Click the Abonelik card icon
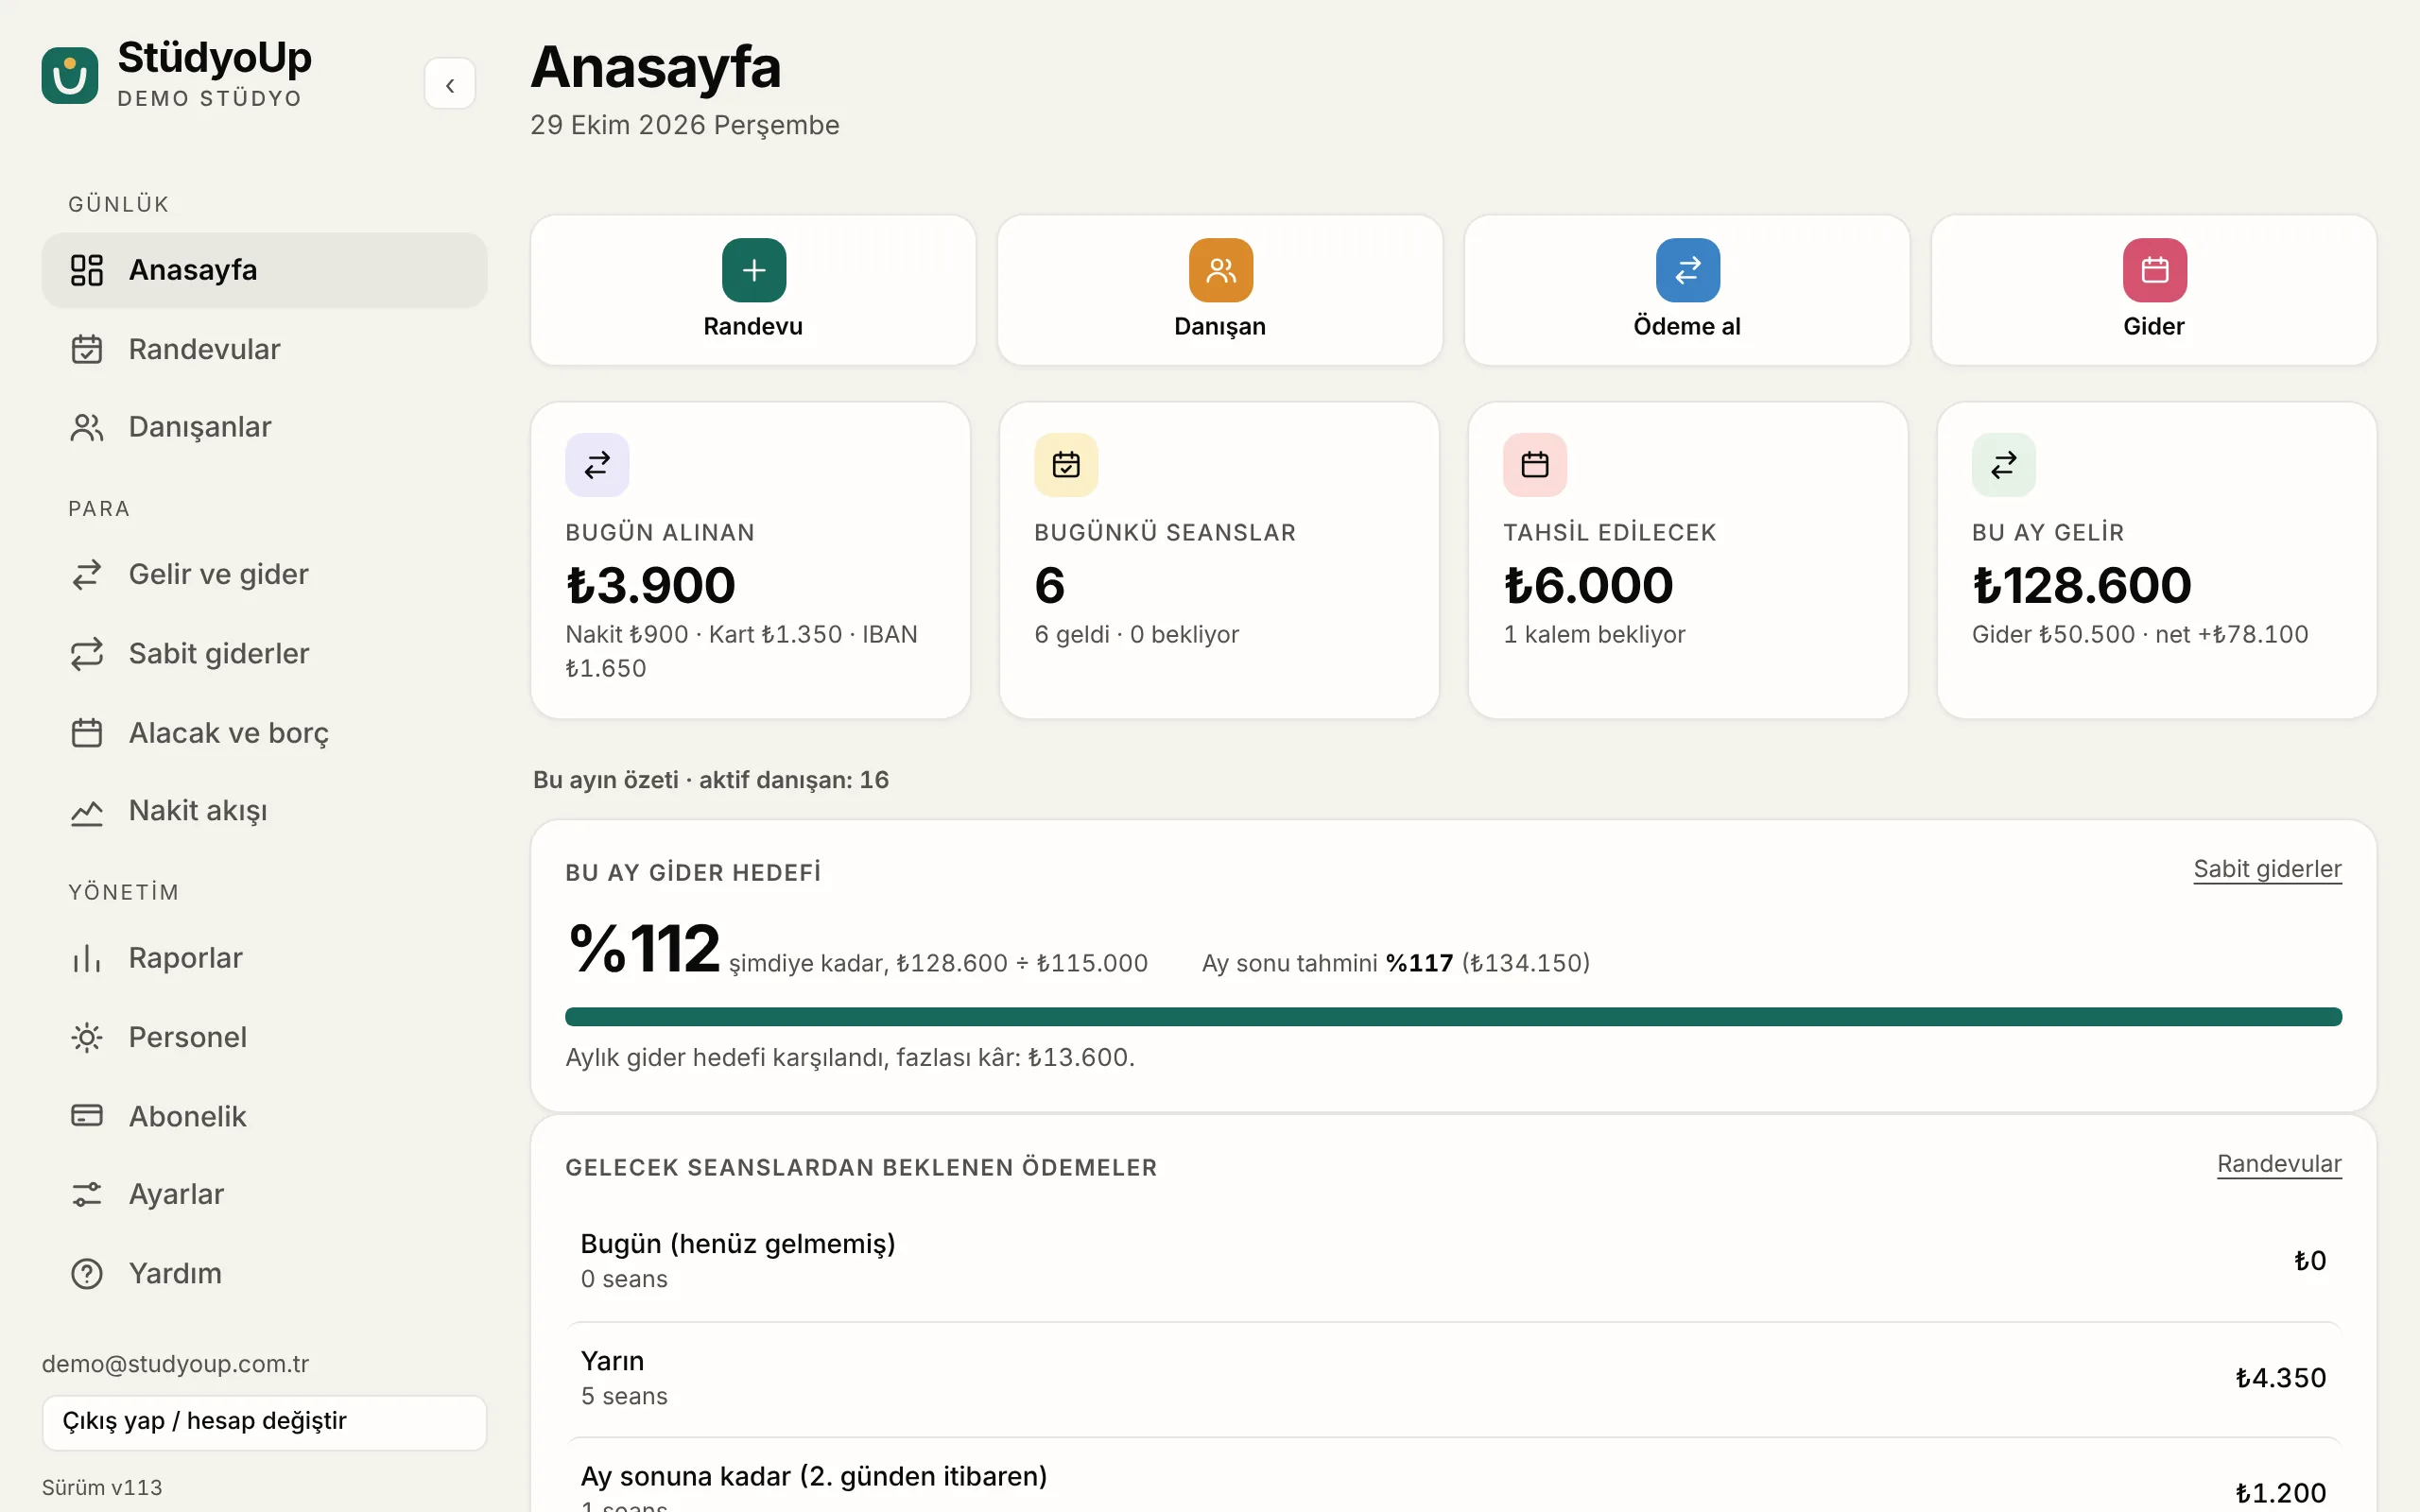Viewport: 2420px width, 1512px height. [87, 1116]
